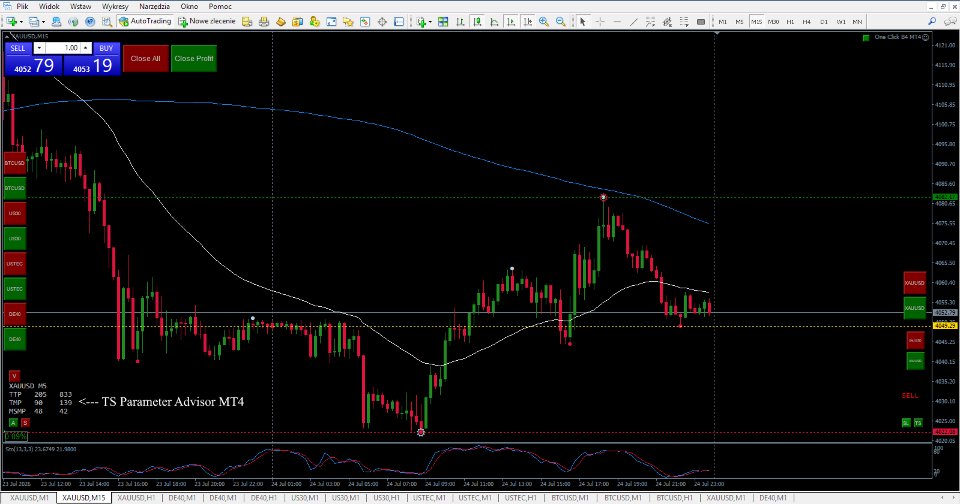The image size is (960, 504).
Task: Select the horizontal line drawing tool
Action: (x=617, y=21)
